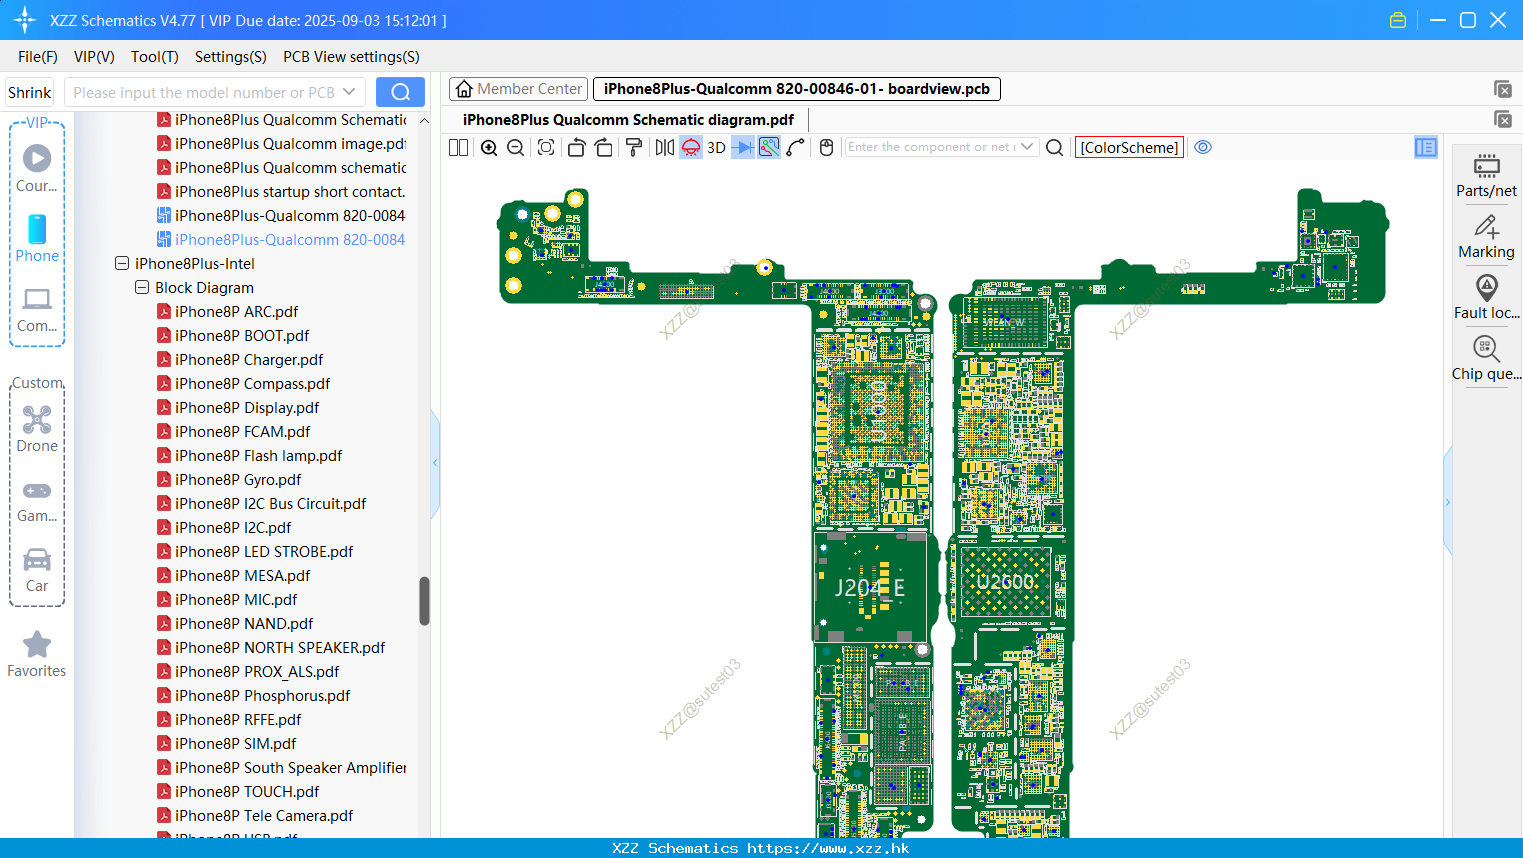The height and width of the screenshot is (858, 1523).
Task: Open the Tool(T) menu
Action: (155, 57)
